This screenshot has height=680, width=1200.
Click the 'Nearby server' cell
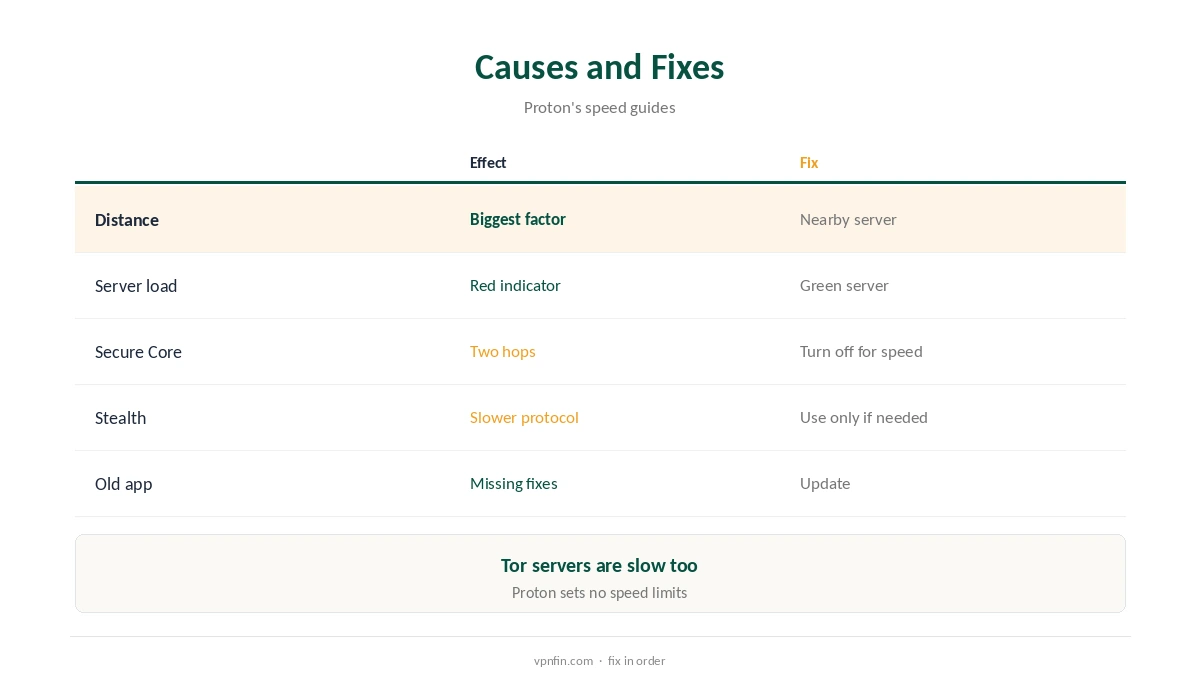coord(848,219)
